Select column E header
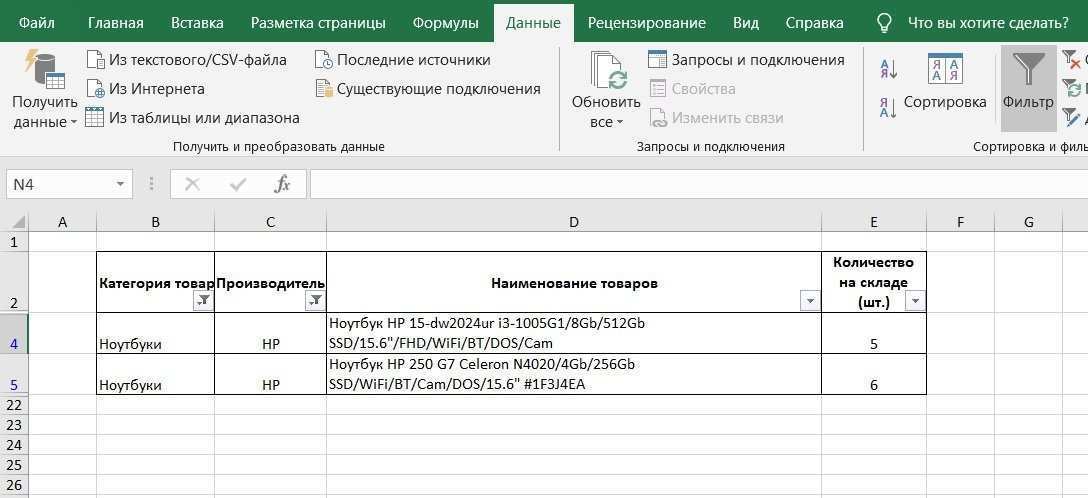This screenshot has height=498, width=1088. (x=874, y=222)
